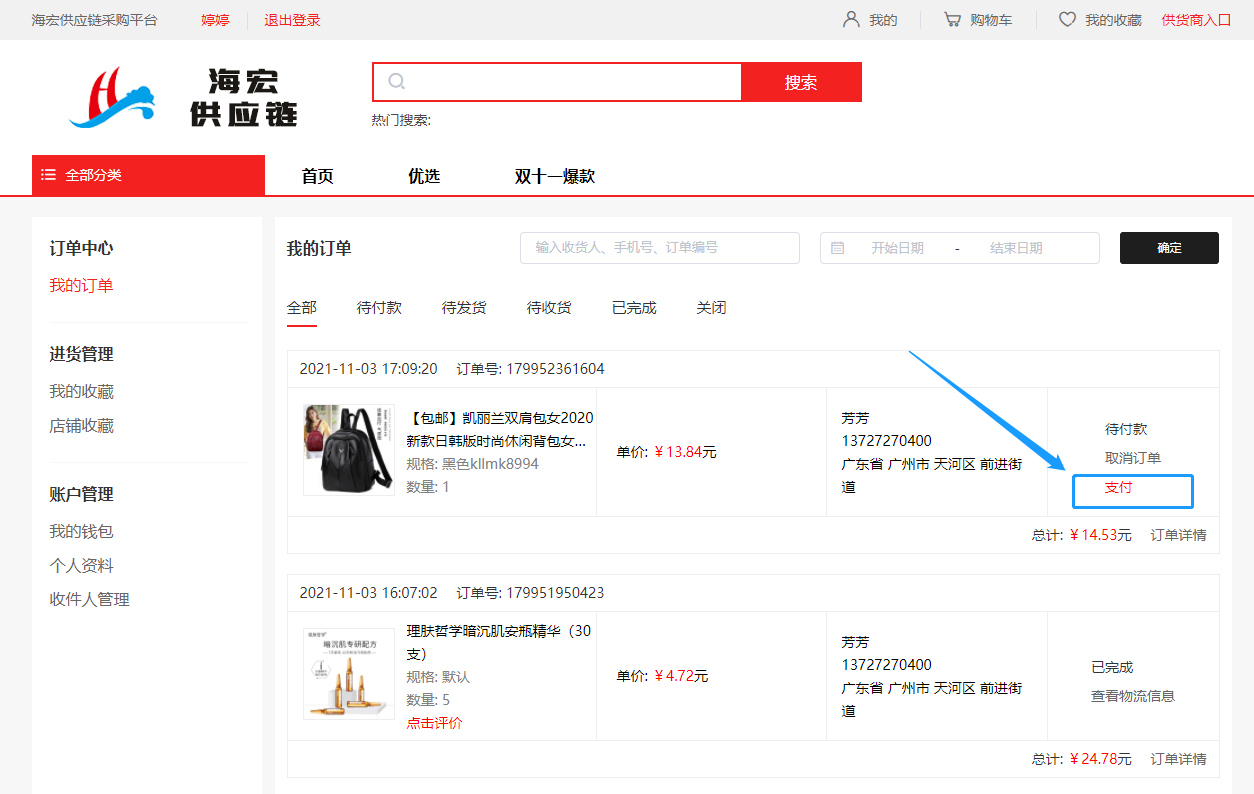Switch to the 待发货 tab
The width and height of the screenshot is (1254, 794).
(x=464, y=308)
